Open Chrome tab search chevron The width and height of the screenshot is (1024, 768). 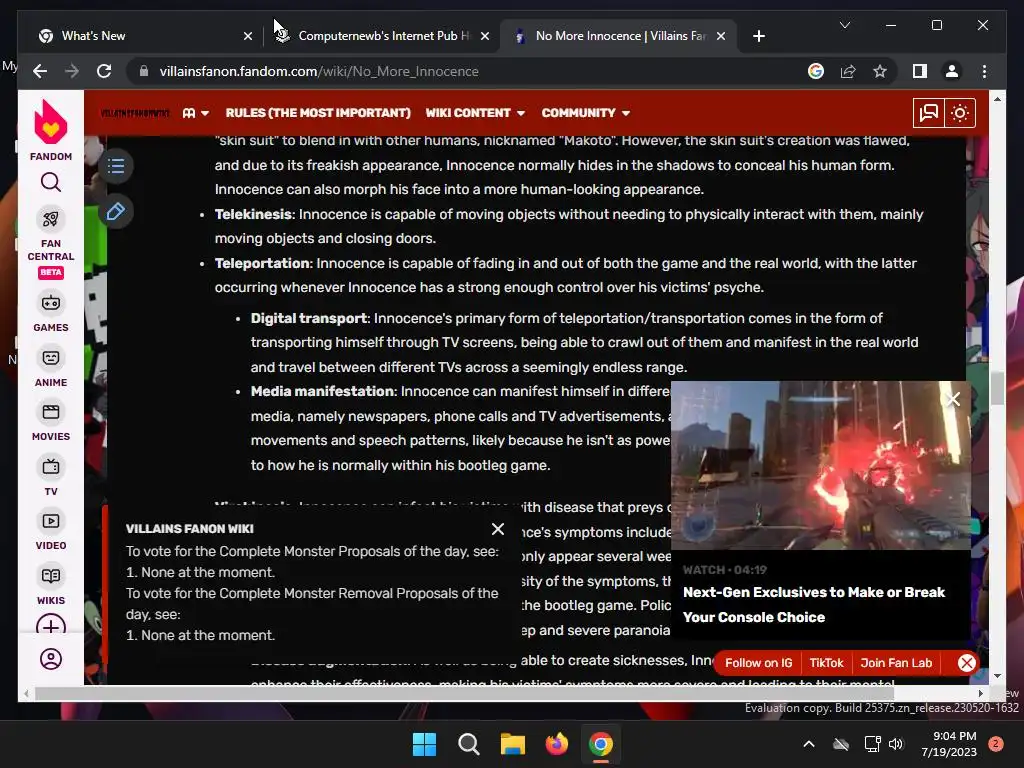point(844,25)
